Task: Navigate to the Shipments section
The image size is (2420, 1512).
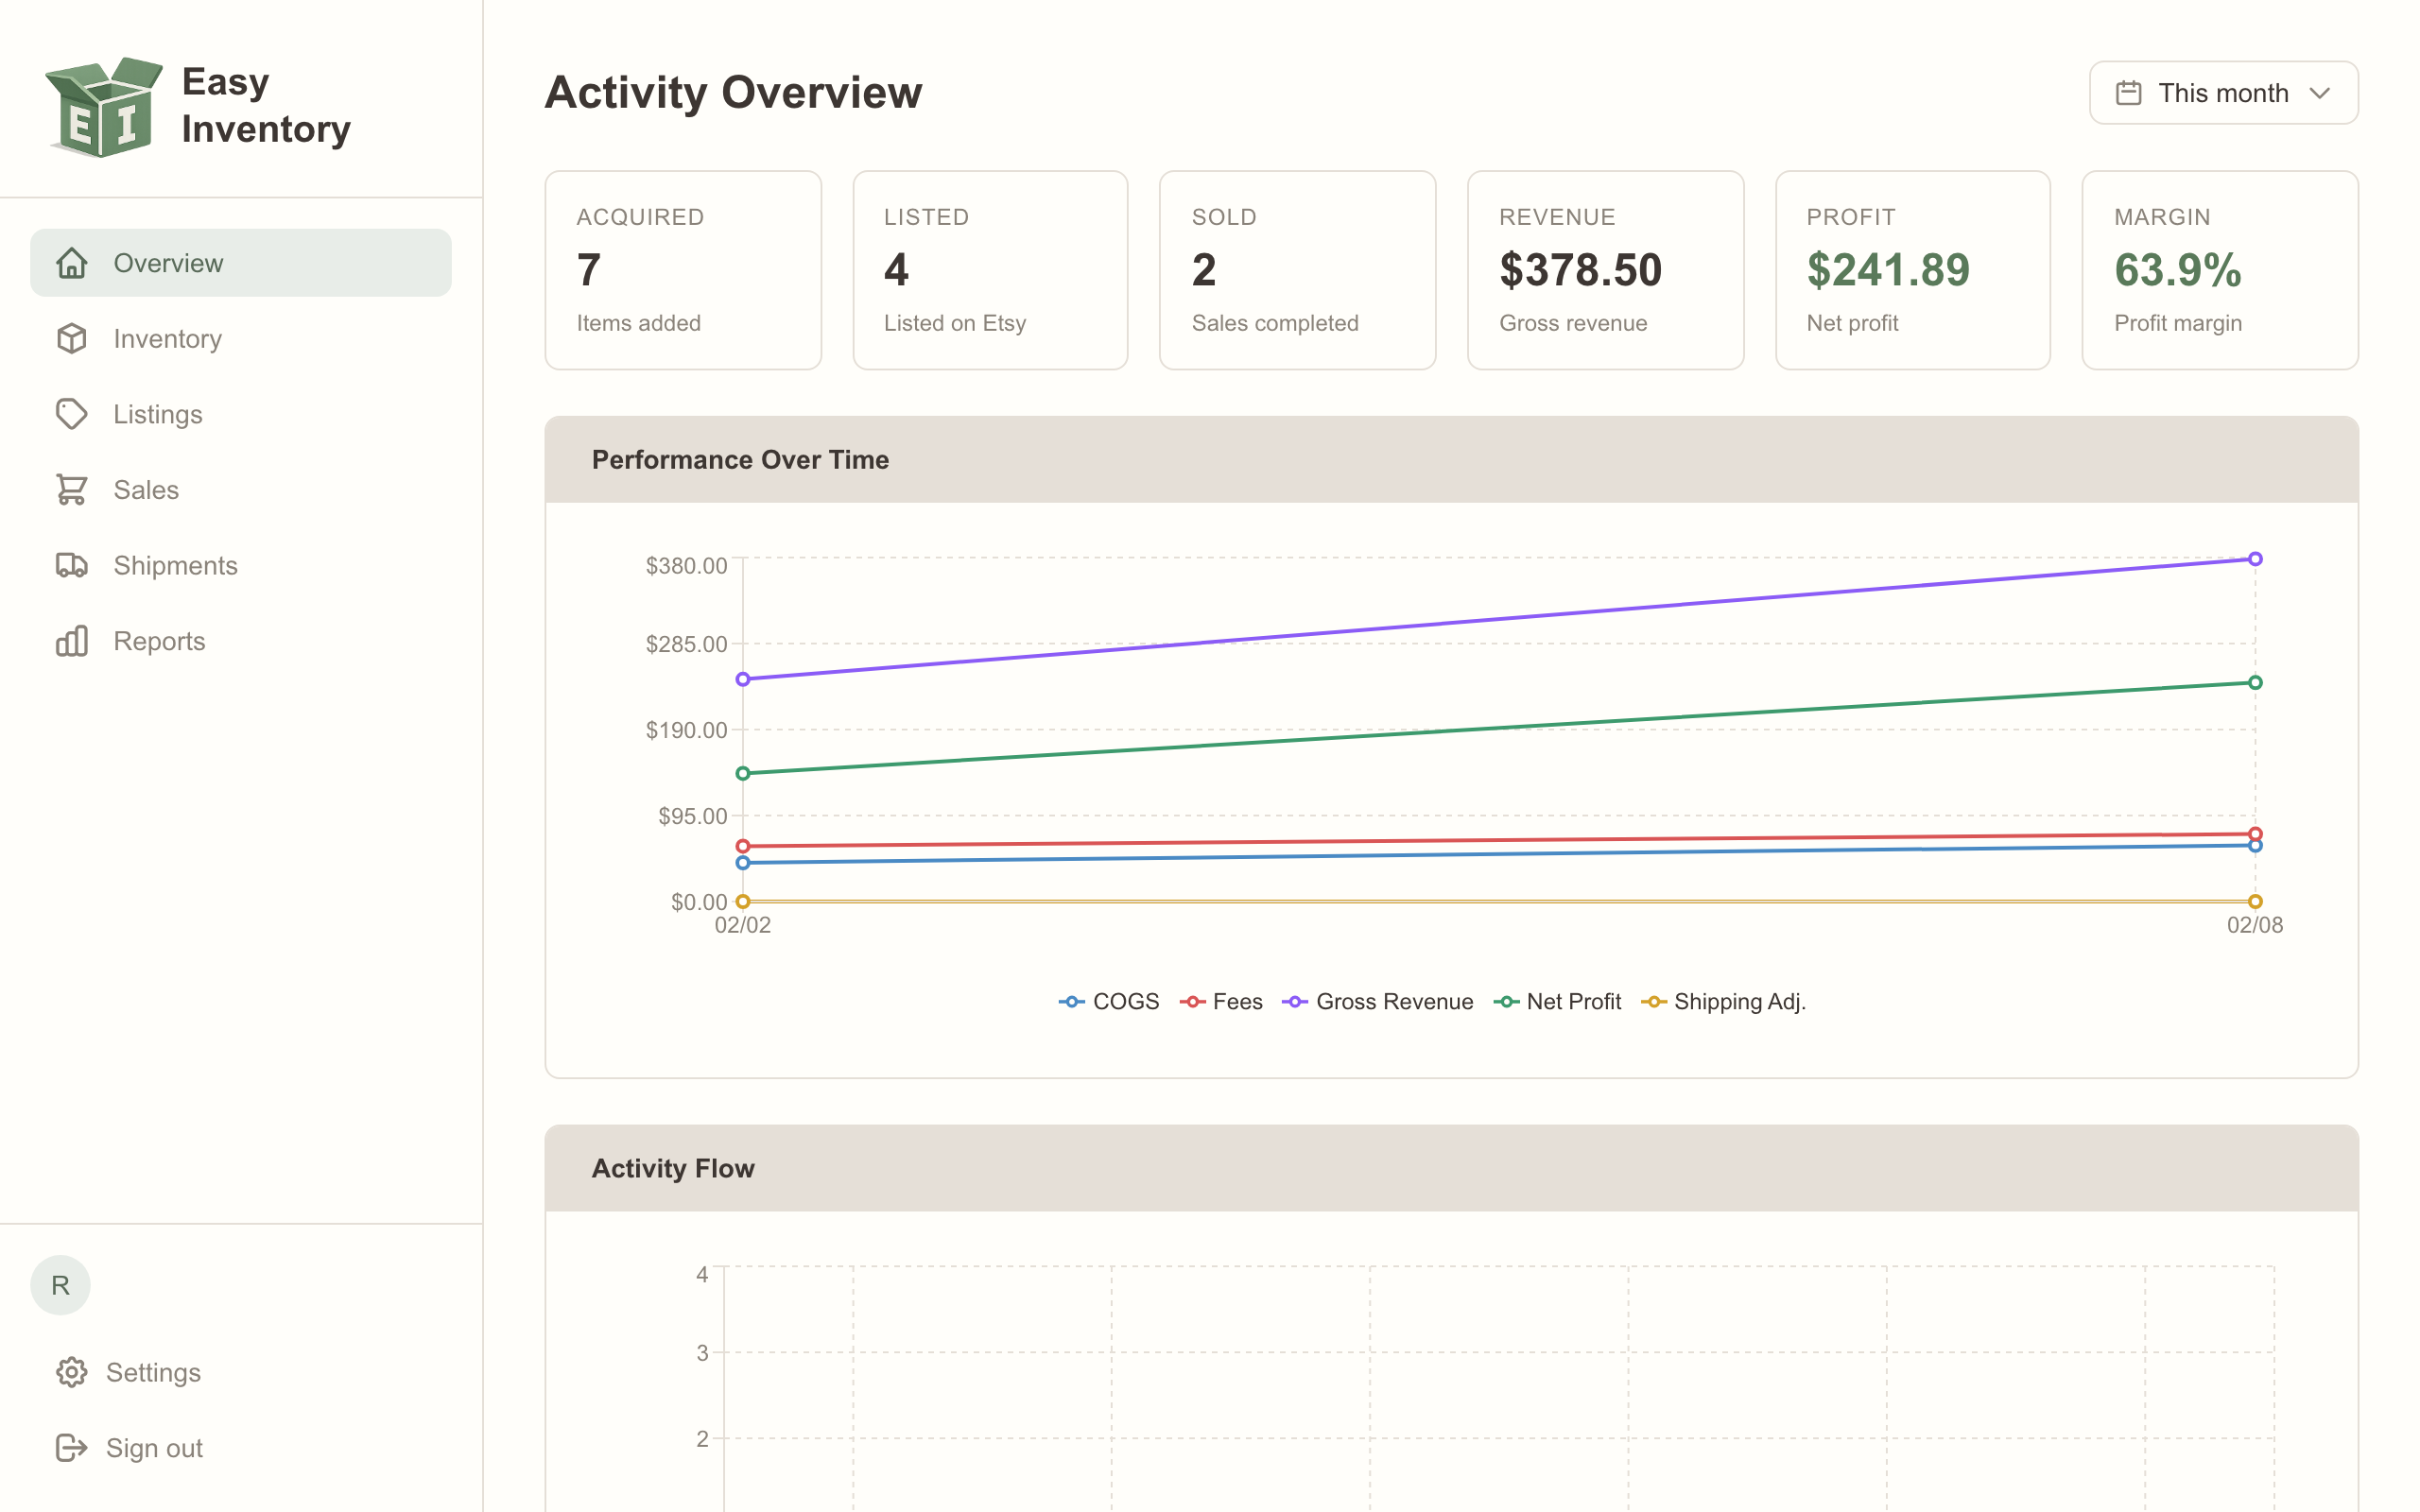Action: tap(175, 565)
